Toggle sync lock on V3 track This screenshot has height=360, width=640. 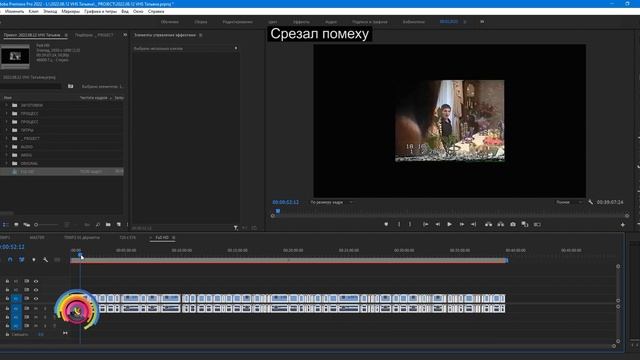coord(27,281)
